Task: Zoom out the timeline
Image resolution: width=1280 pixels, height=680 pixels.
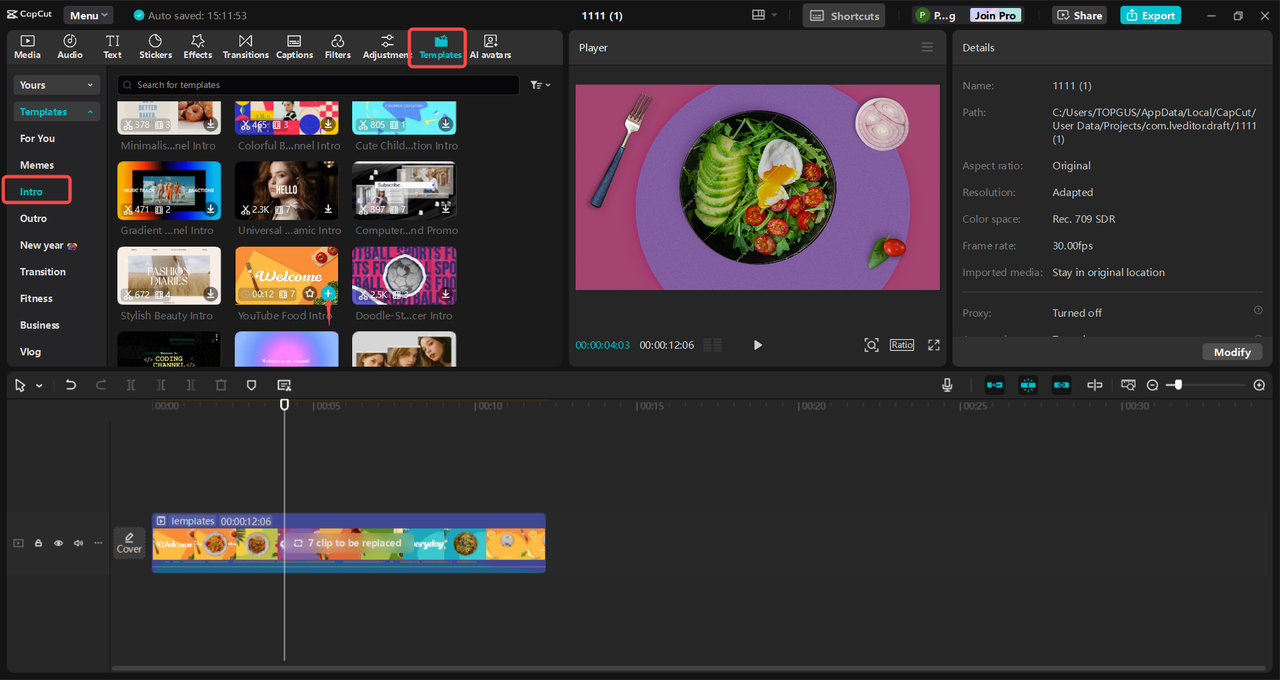Action: [x=1152, y=385]
